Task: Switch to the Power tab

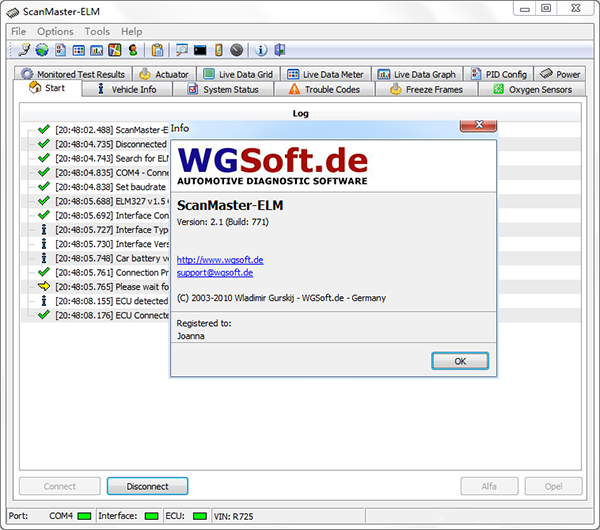Action: (x=559, y=74)
